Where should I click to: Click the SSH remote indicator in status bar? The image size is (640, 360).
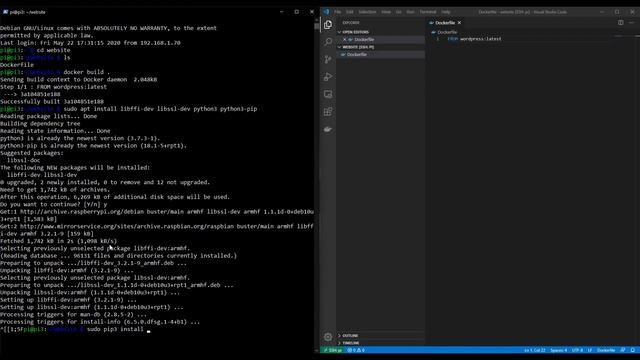[x=332, y=350]
